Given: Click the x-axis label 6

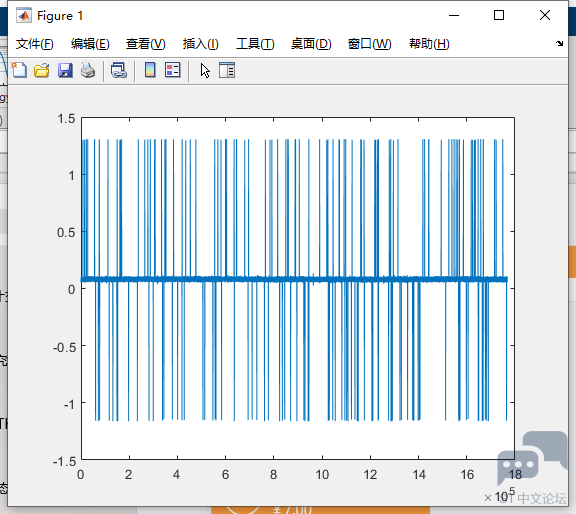Looking at the screenshot, I should point(225,475).
